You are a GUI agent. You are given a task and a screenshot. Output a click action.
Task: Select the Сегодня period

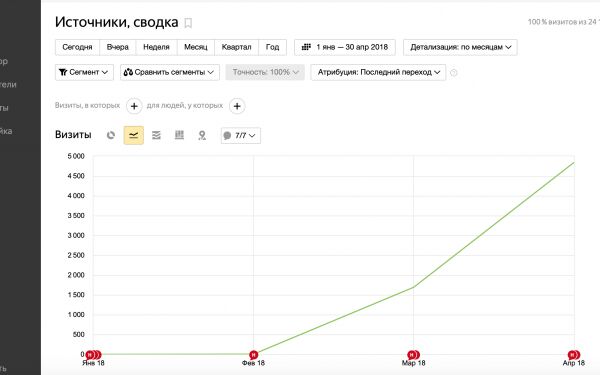tap(77, 47)
